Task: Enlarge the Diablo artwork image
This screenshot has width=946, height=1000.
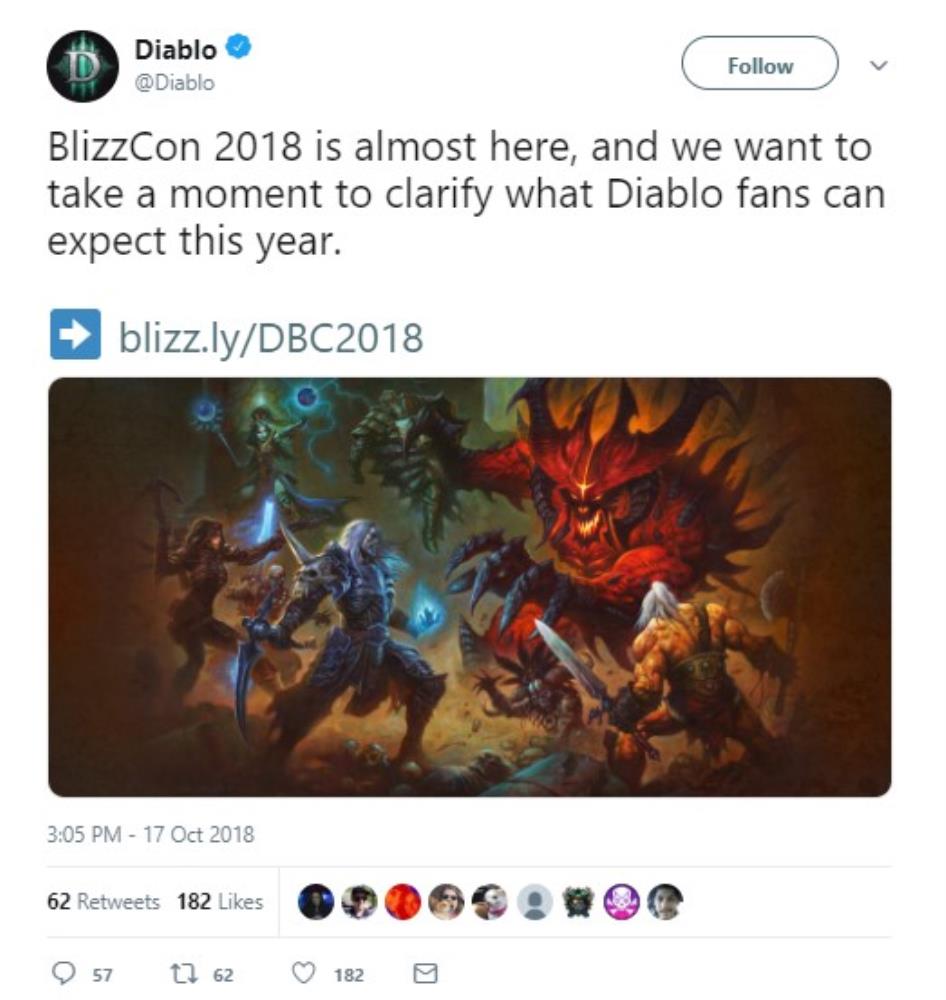Action: [x=469, y=587]
